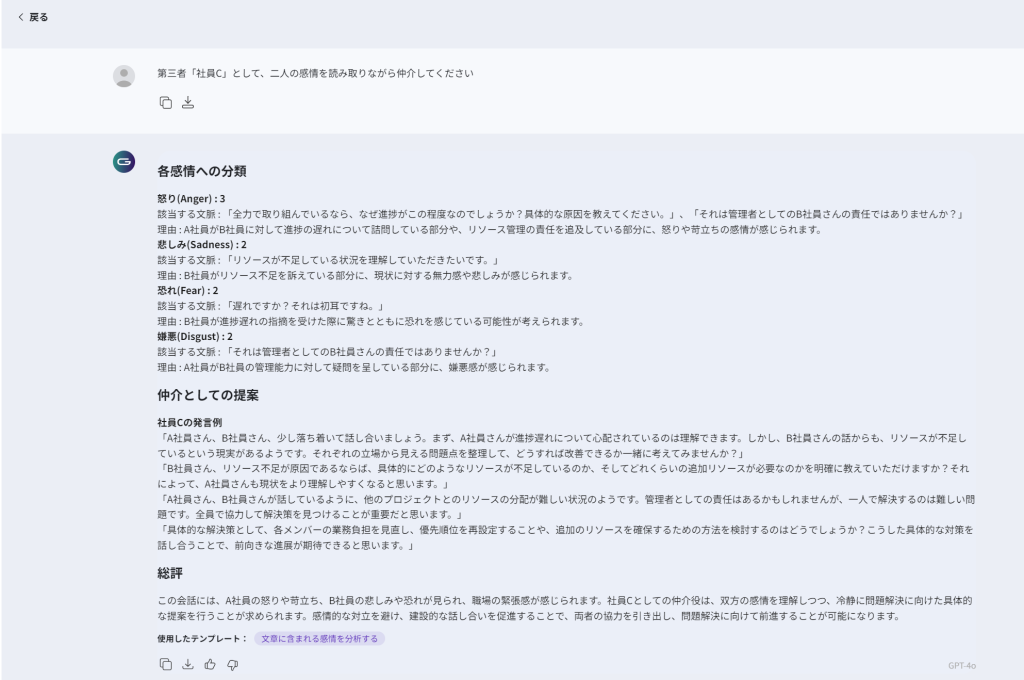This screenshot has width=1024, height=680.
Task: Click the 使用したテンプレート label
Action: click(202, 638)
